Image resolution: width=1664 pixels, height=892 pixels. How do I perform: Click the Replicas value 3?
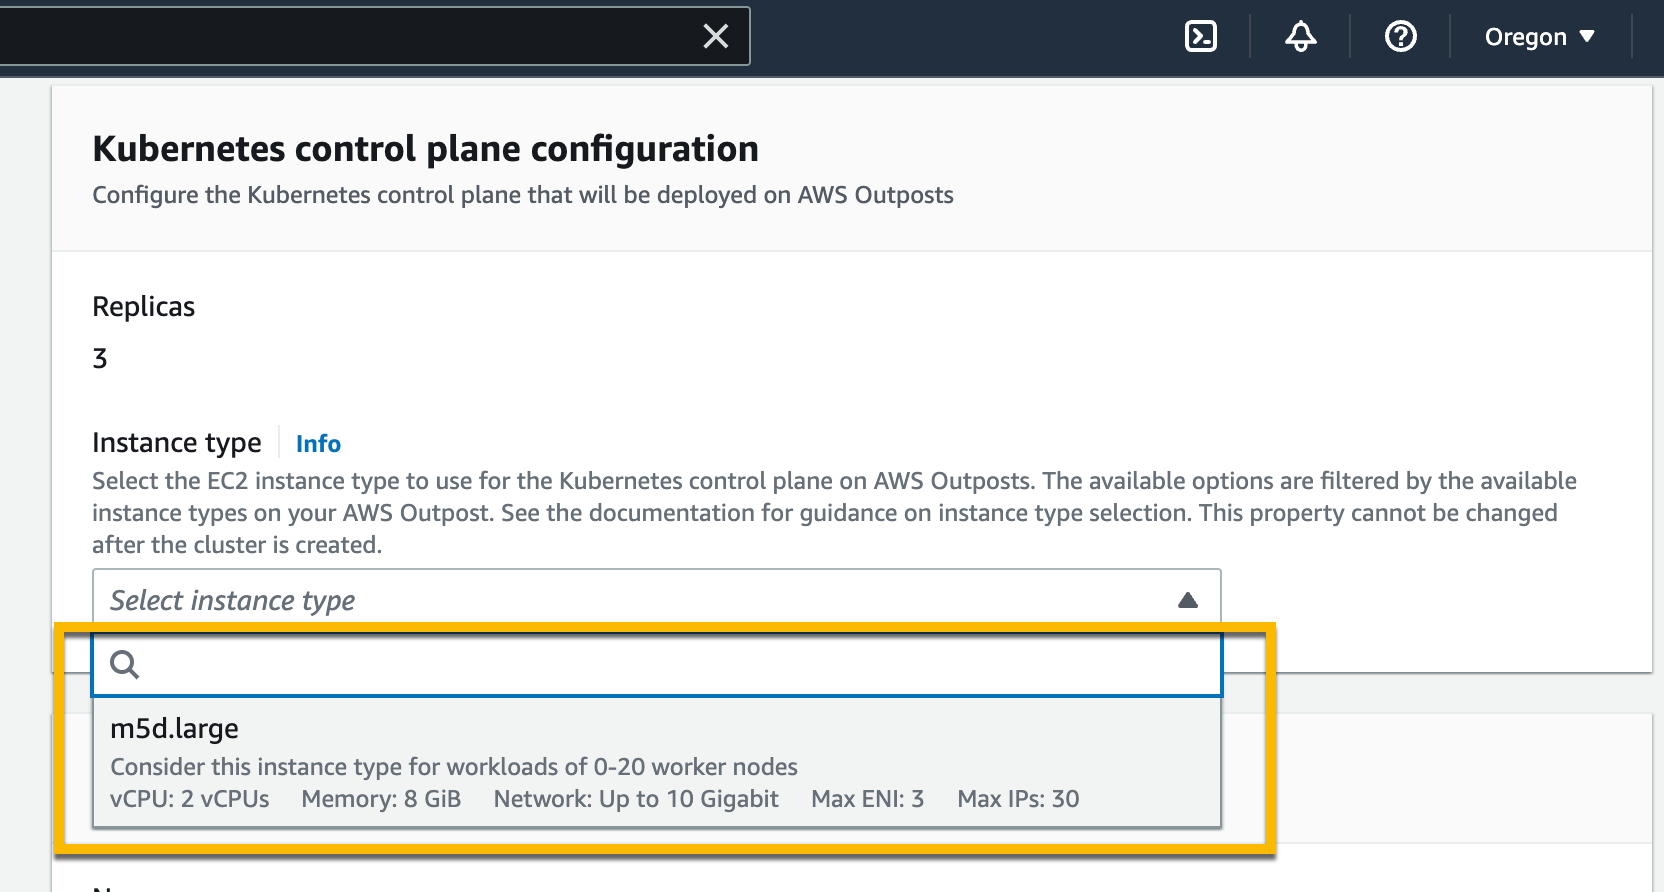tap(99, 358)
